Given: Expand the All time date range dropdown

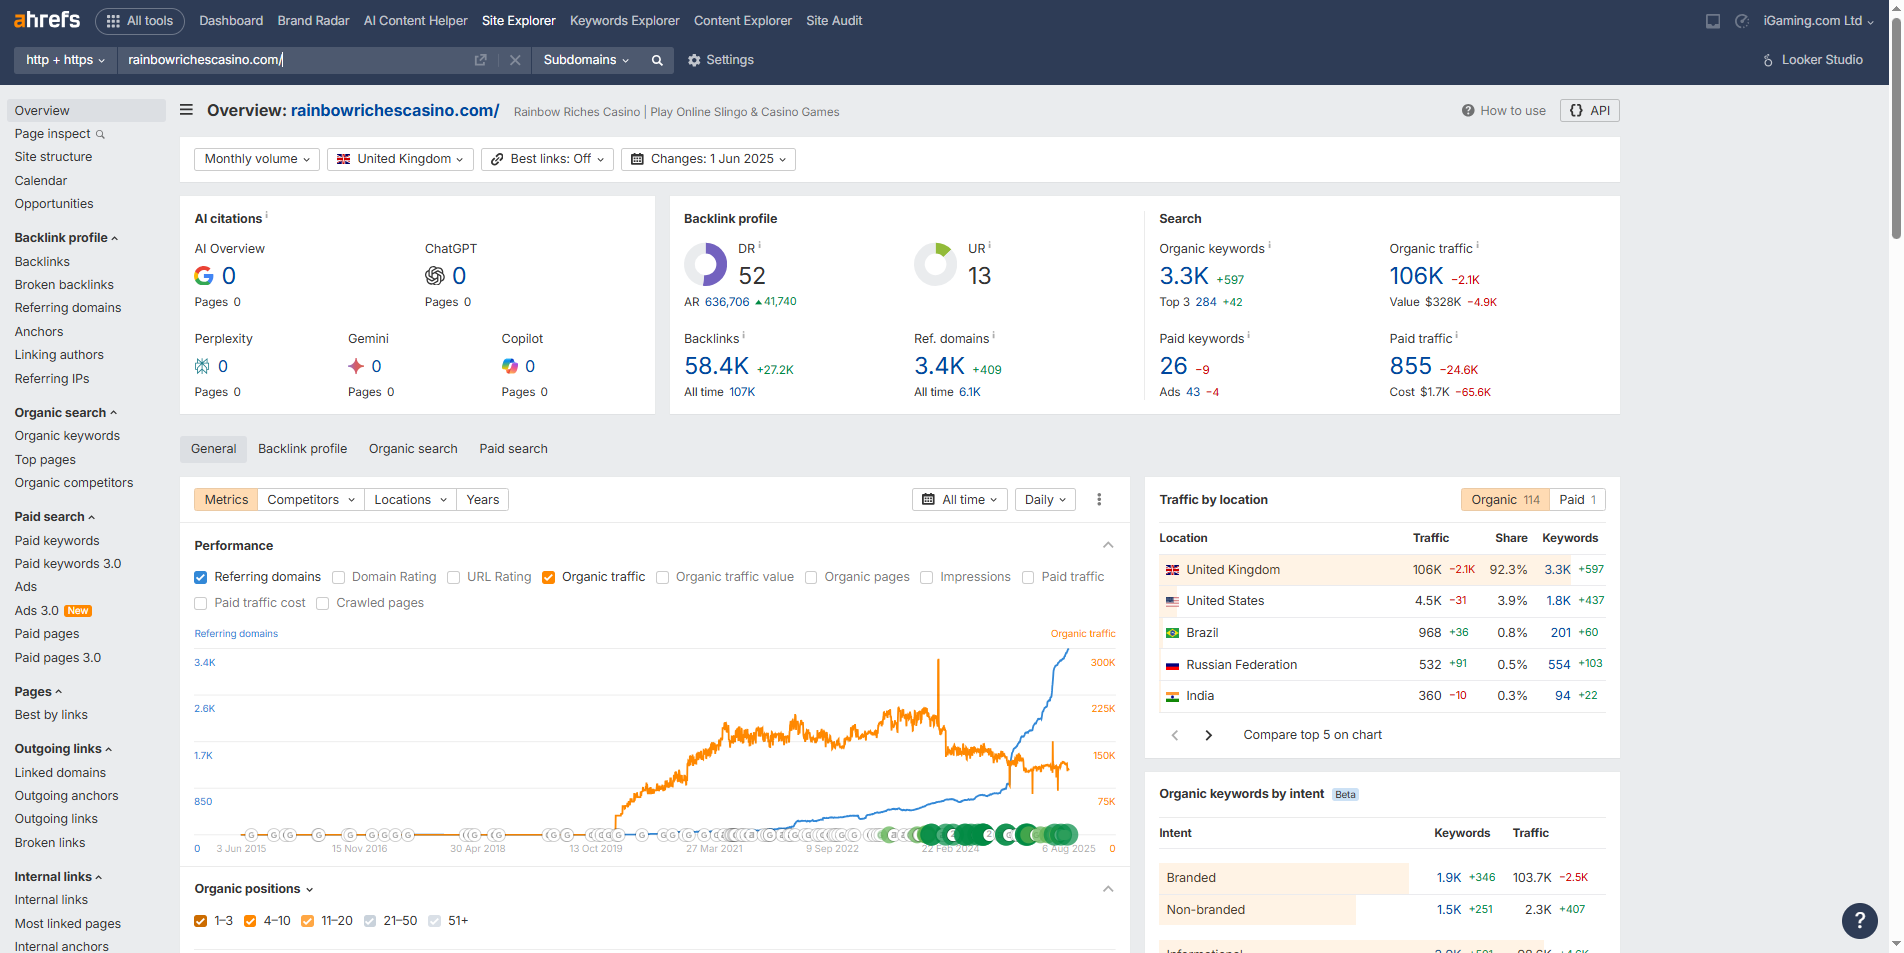Looking at the screenshot, I should tap(960, 500).
